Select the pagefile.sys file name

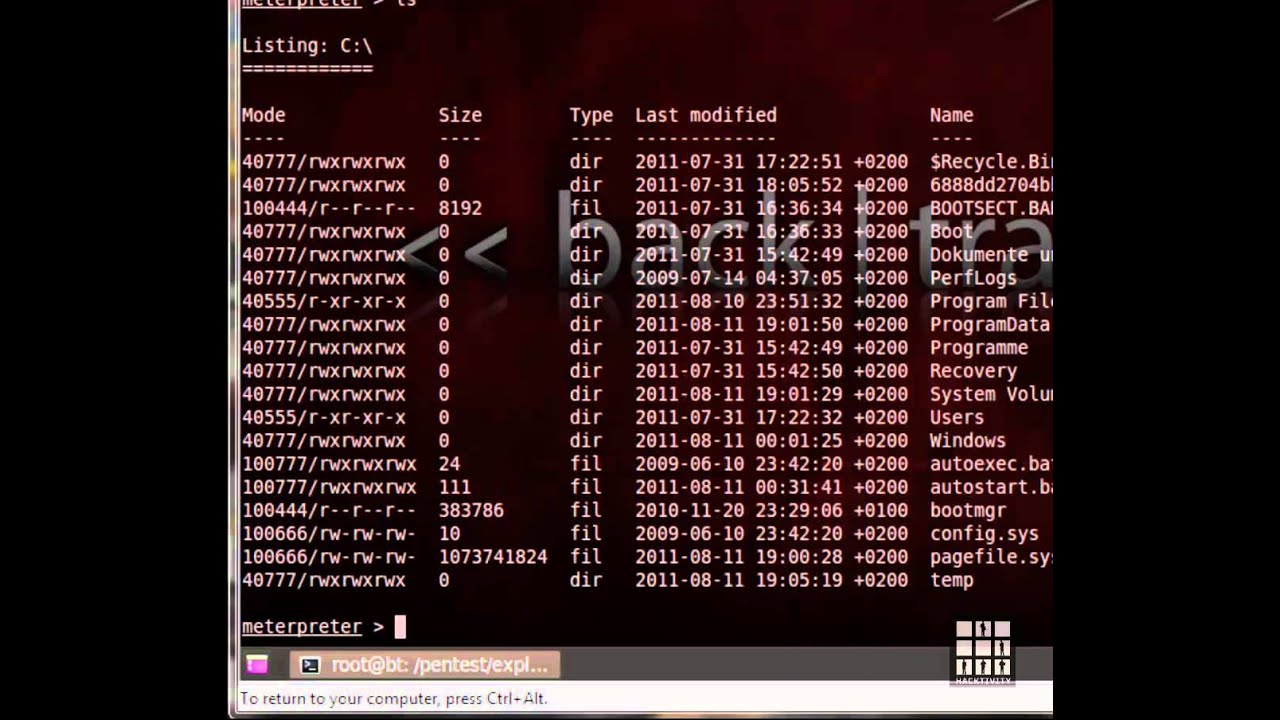point(991,557)
